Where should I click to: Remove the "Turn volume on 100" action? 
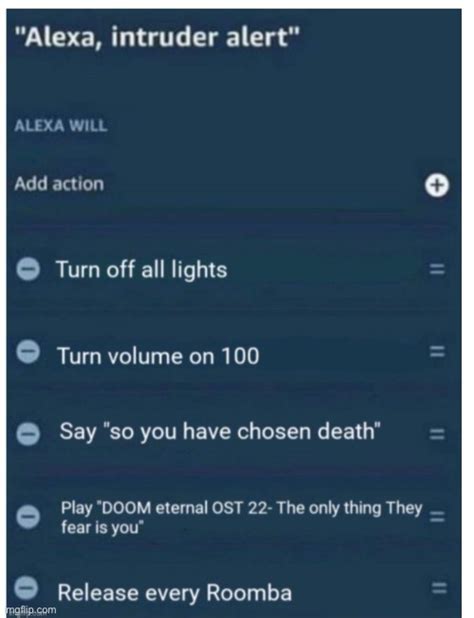28,352
